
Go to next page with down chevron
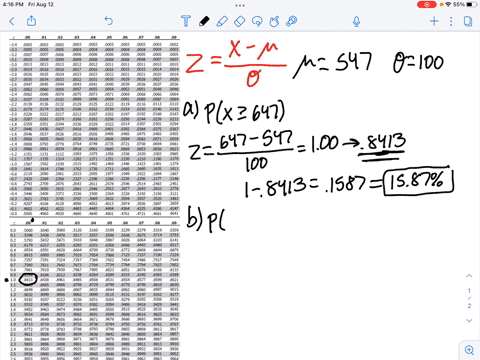point(469,320)
